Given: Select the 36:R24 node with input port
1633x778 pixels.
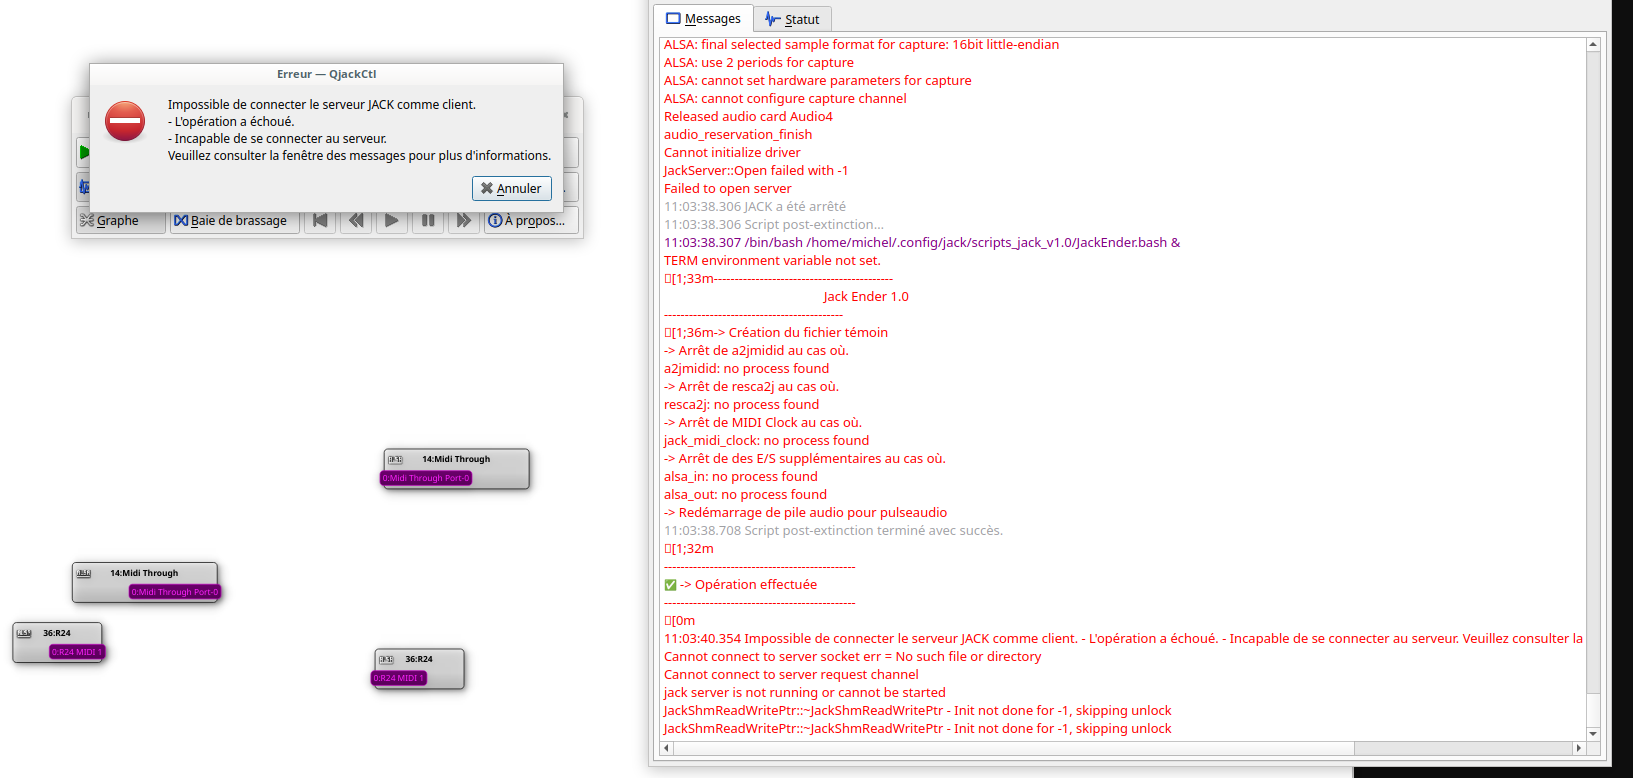Looking at the screenshot, I should point(420,668).
